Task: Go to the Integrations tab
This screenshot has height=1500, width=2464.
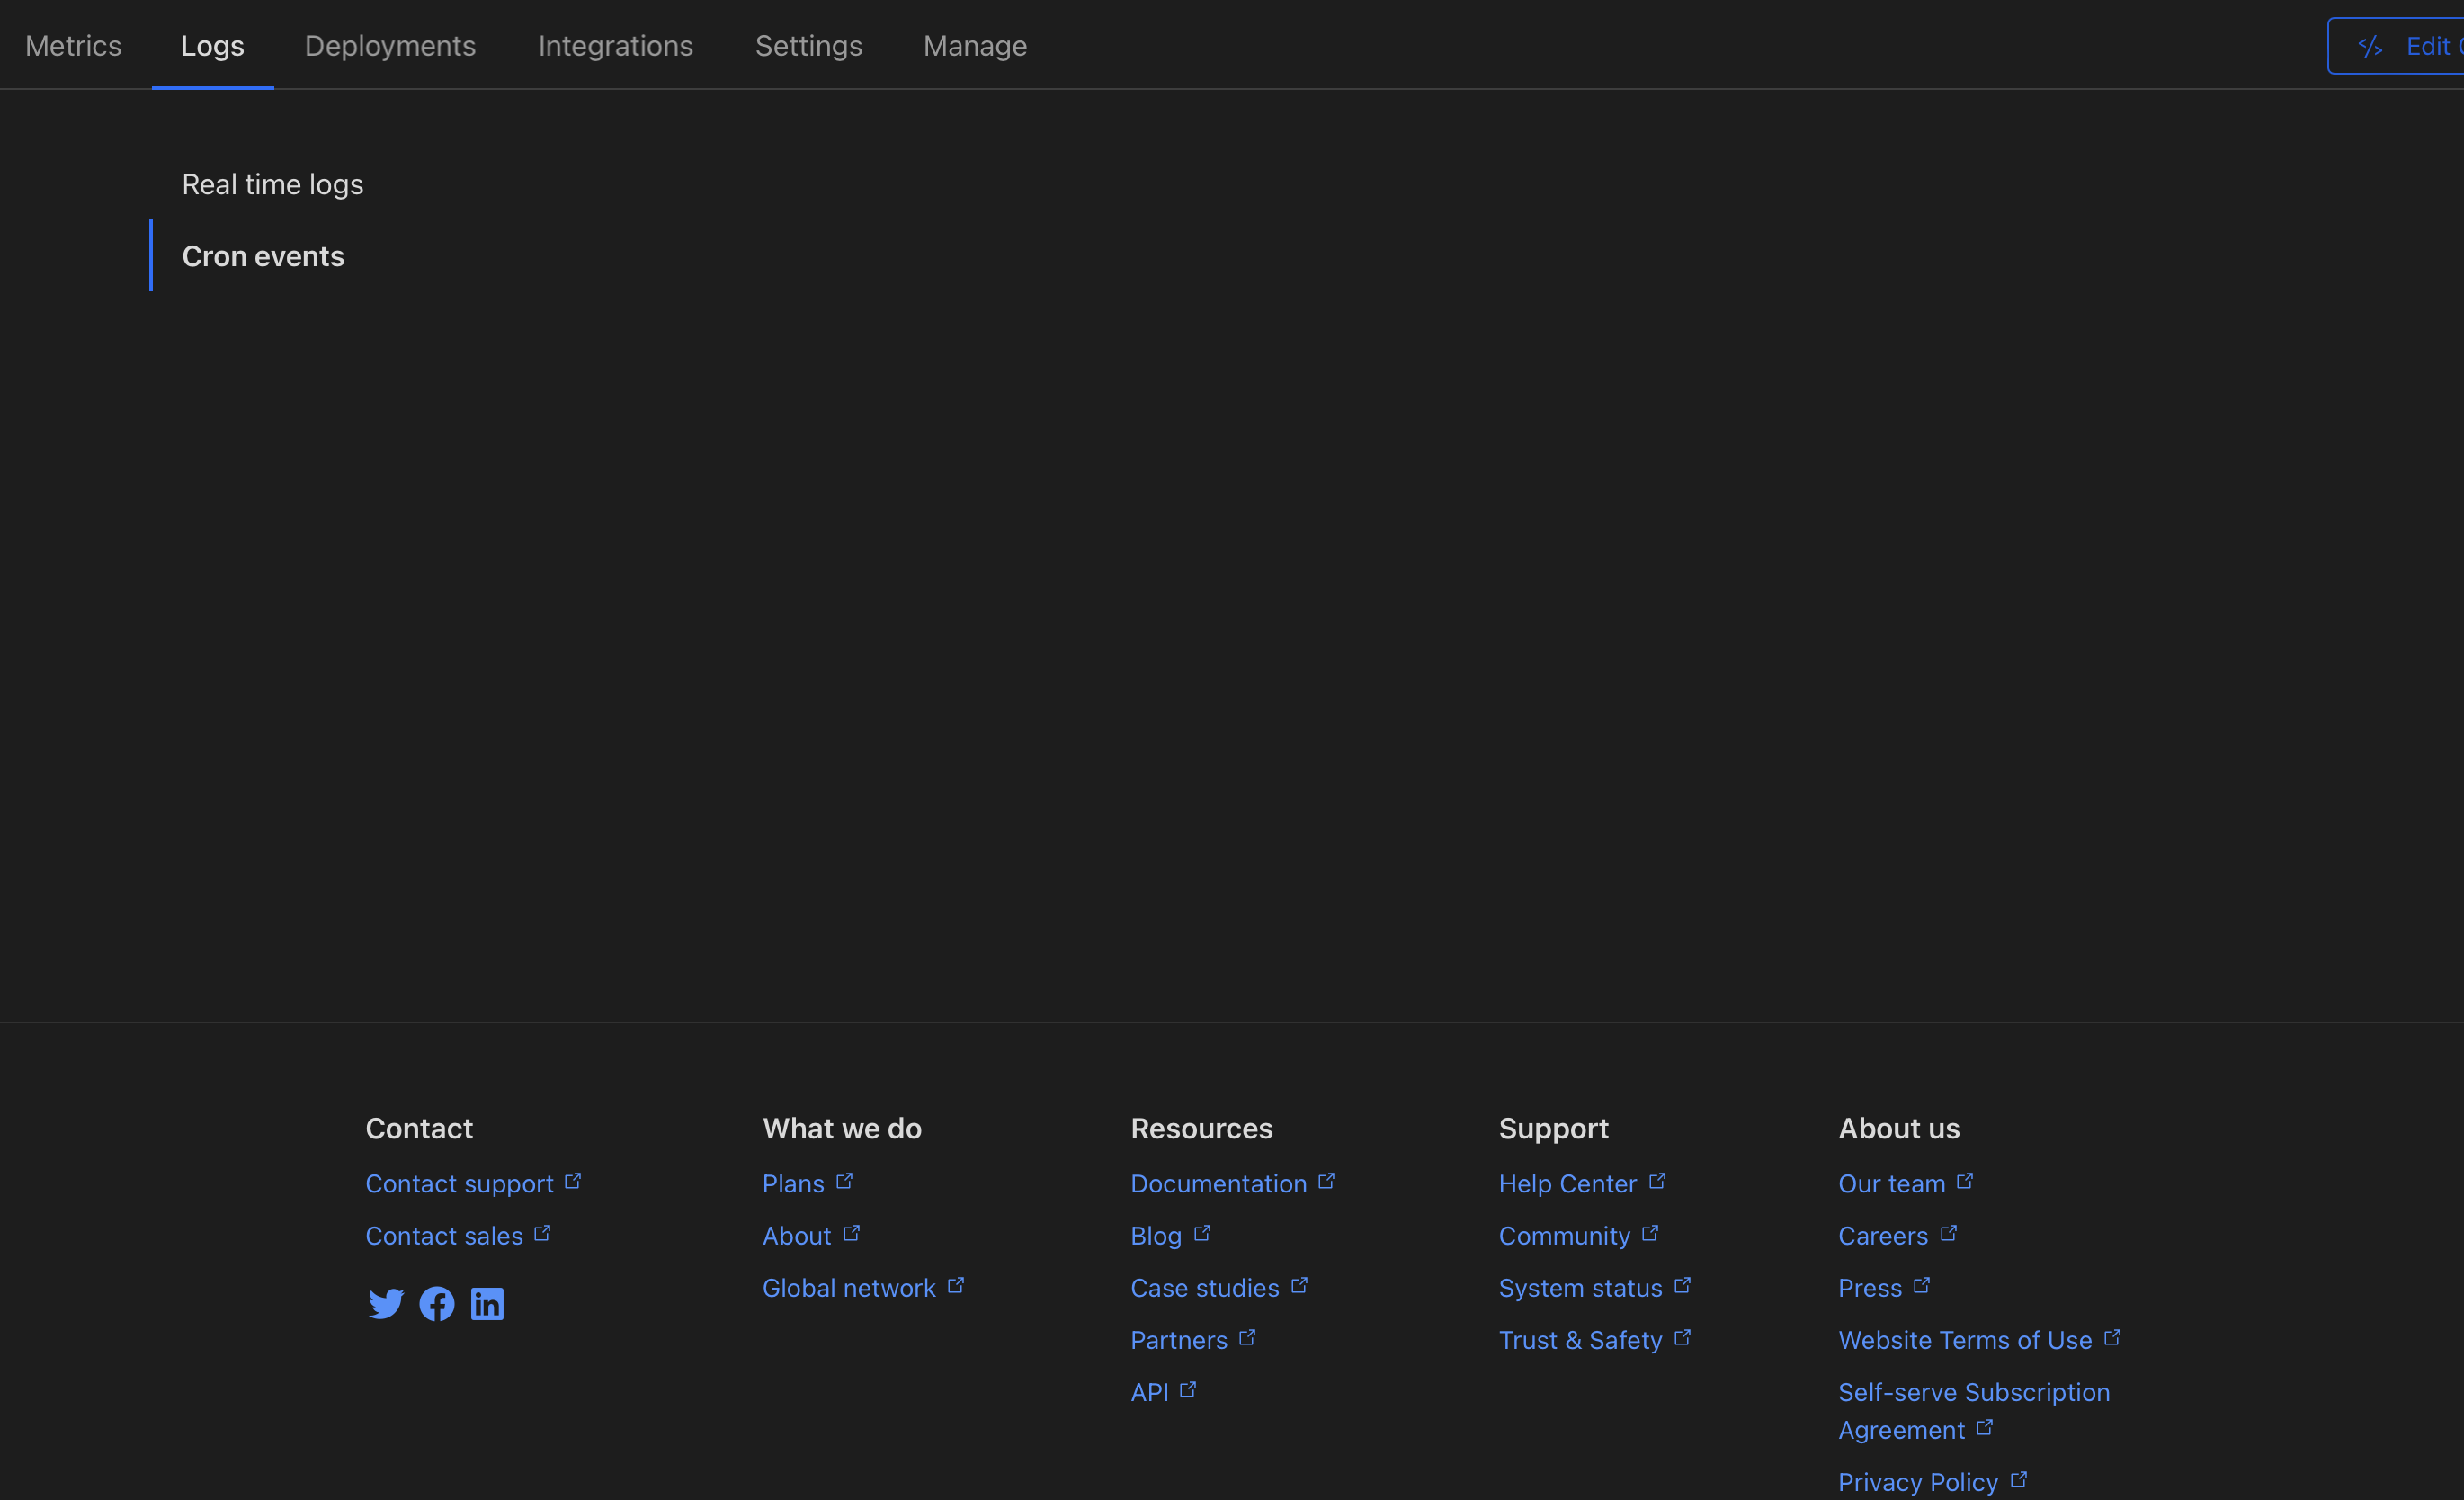Action: (x=615, y=46)
